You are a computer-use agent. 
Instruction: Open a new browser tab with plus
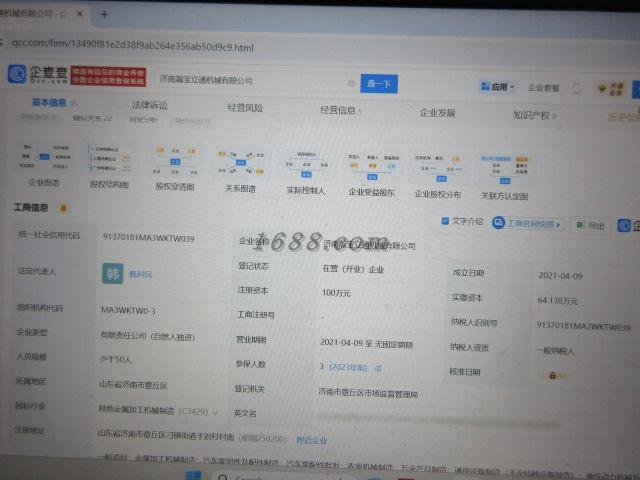(x=104, y=15)
